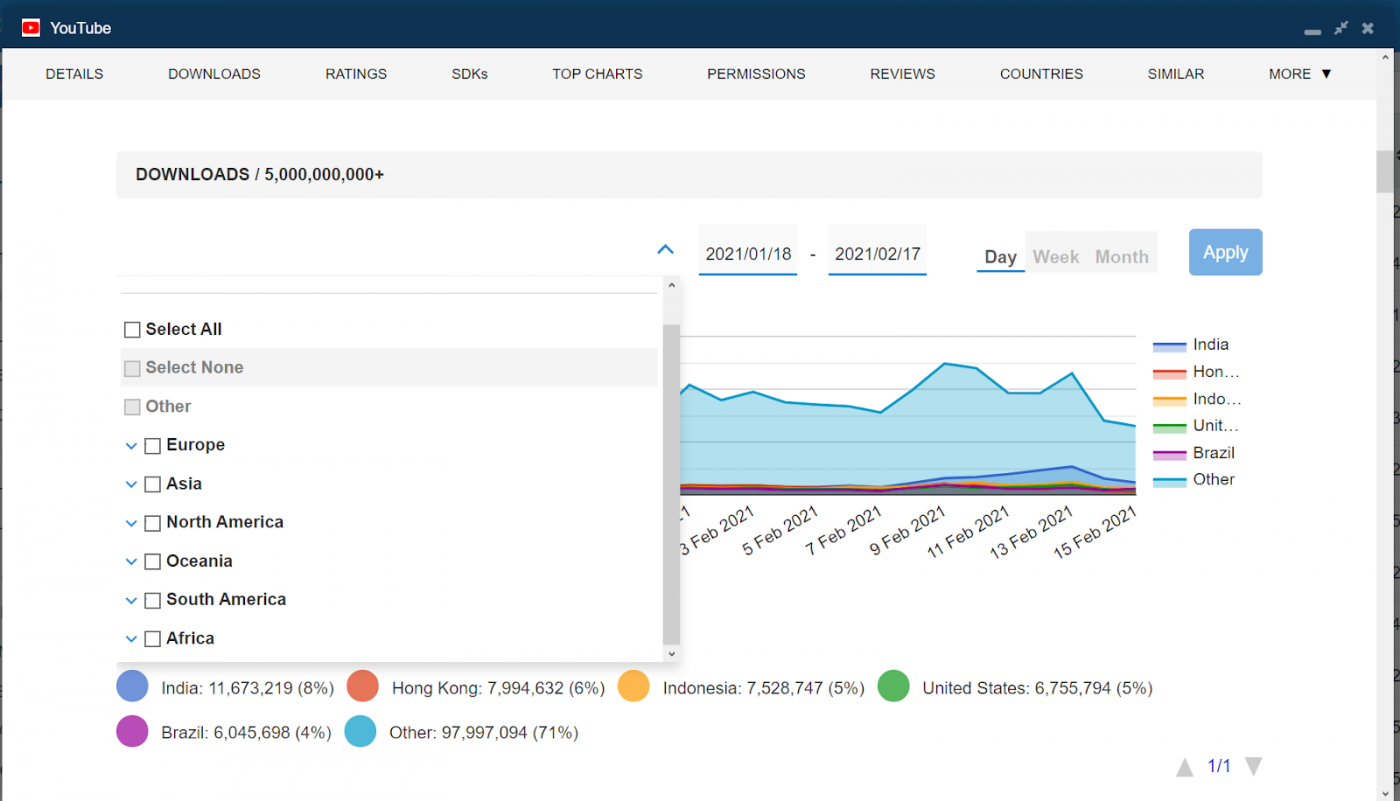Check the North America checkbox
Screen dimensions: 1400x801
pos(152,522)
